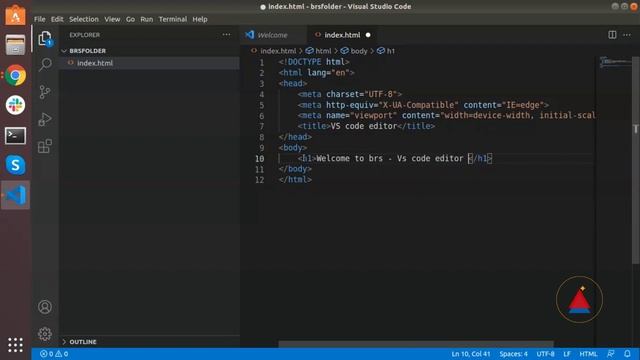Switch to the Welcome tab
Image resolution: width=640 pixels, height=360 pixels.
coord(272,35)
